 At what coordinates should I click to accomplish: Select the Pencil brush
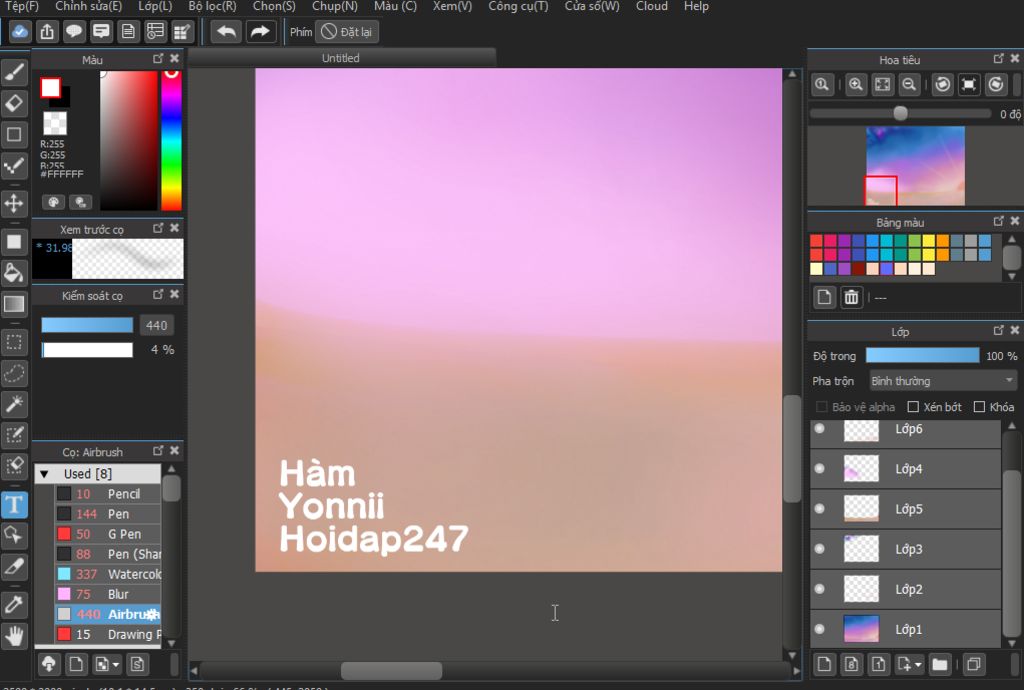pos(108,494)
